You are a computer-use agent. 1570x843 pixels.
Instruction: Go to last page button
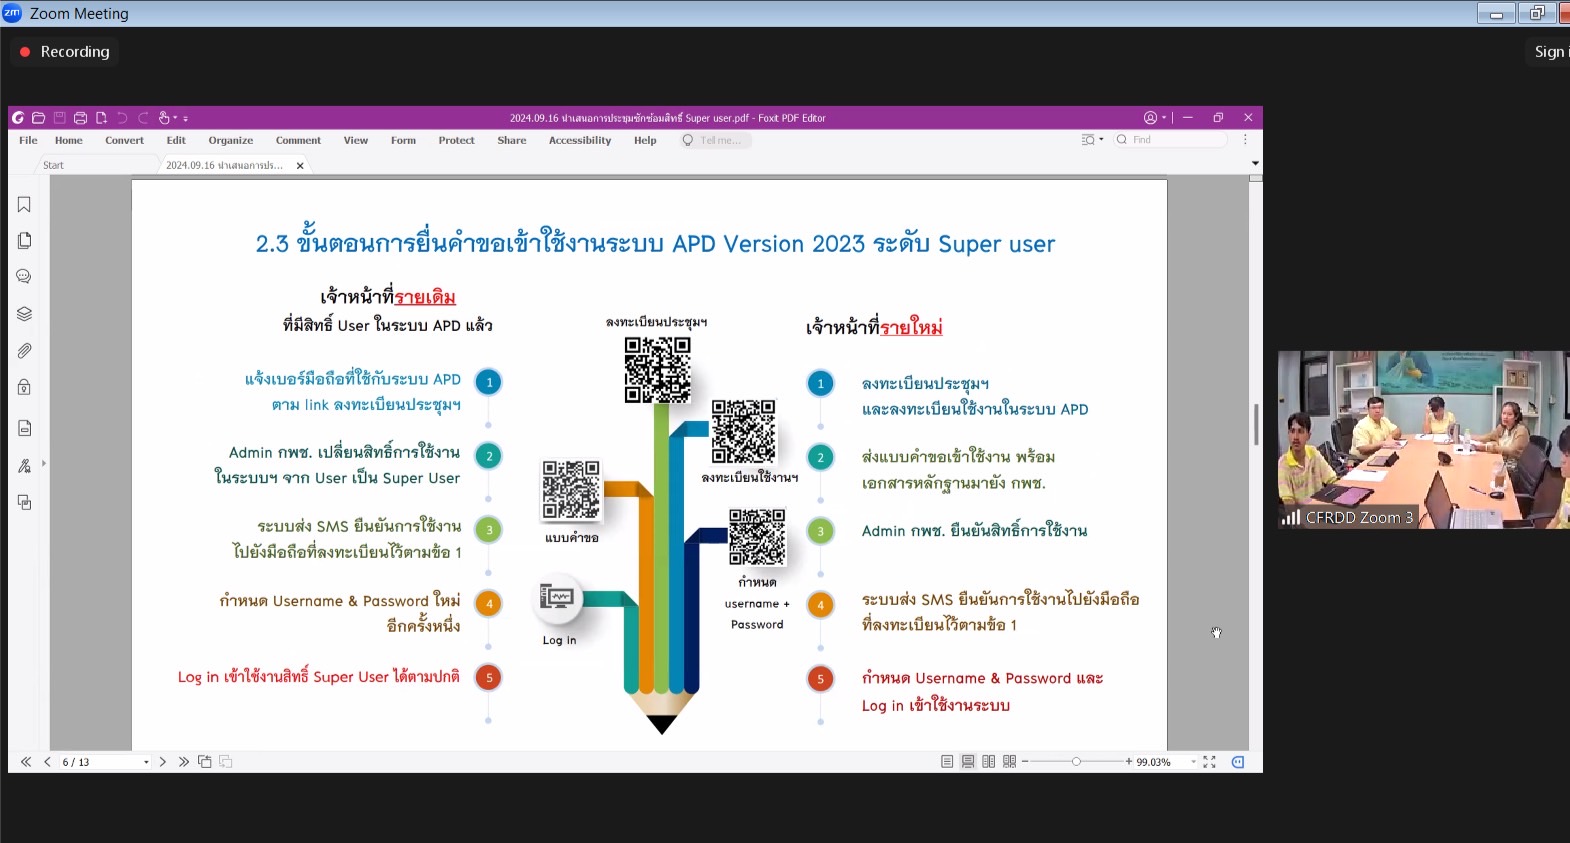tap(184, 762)
